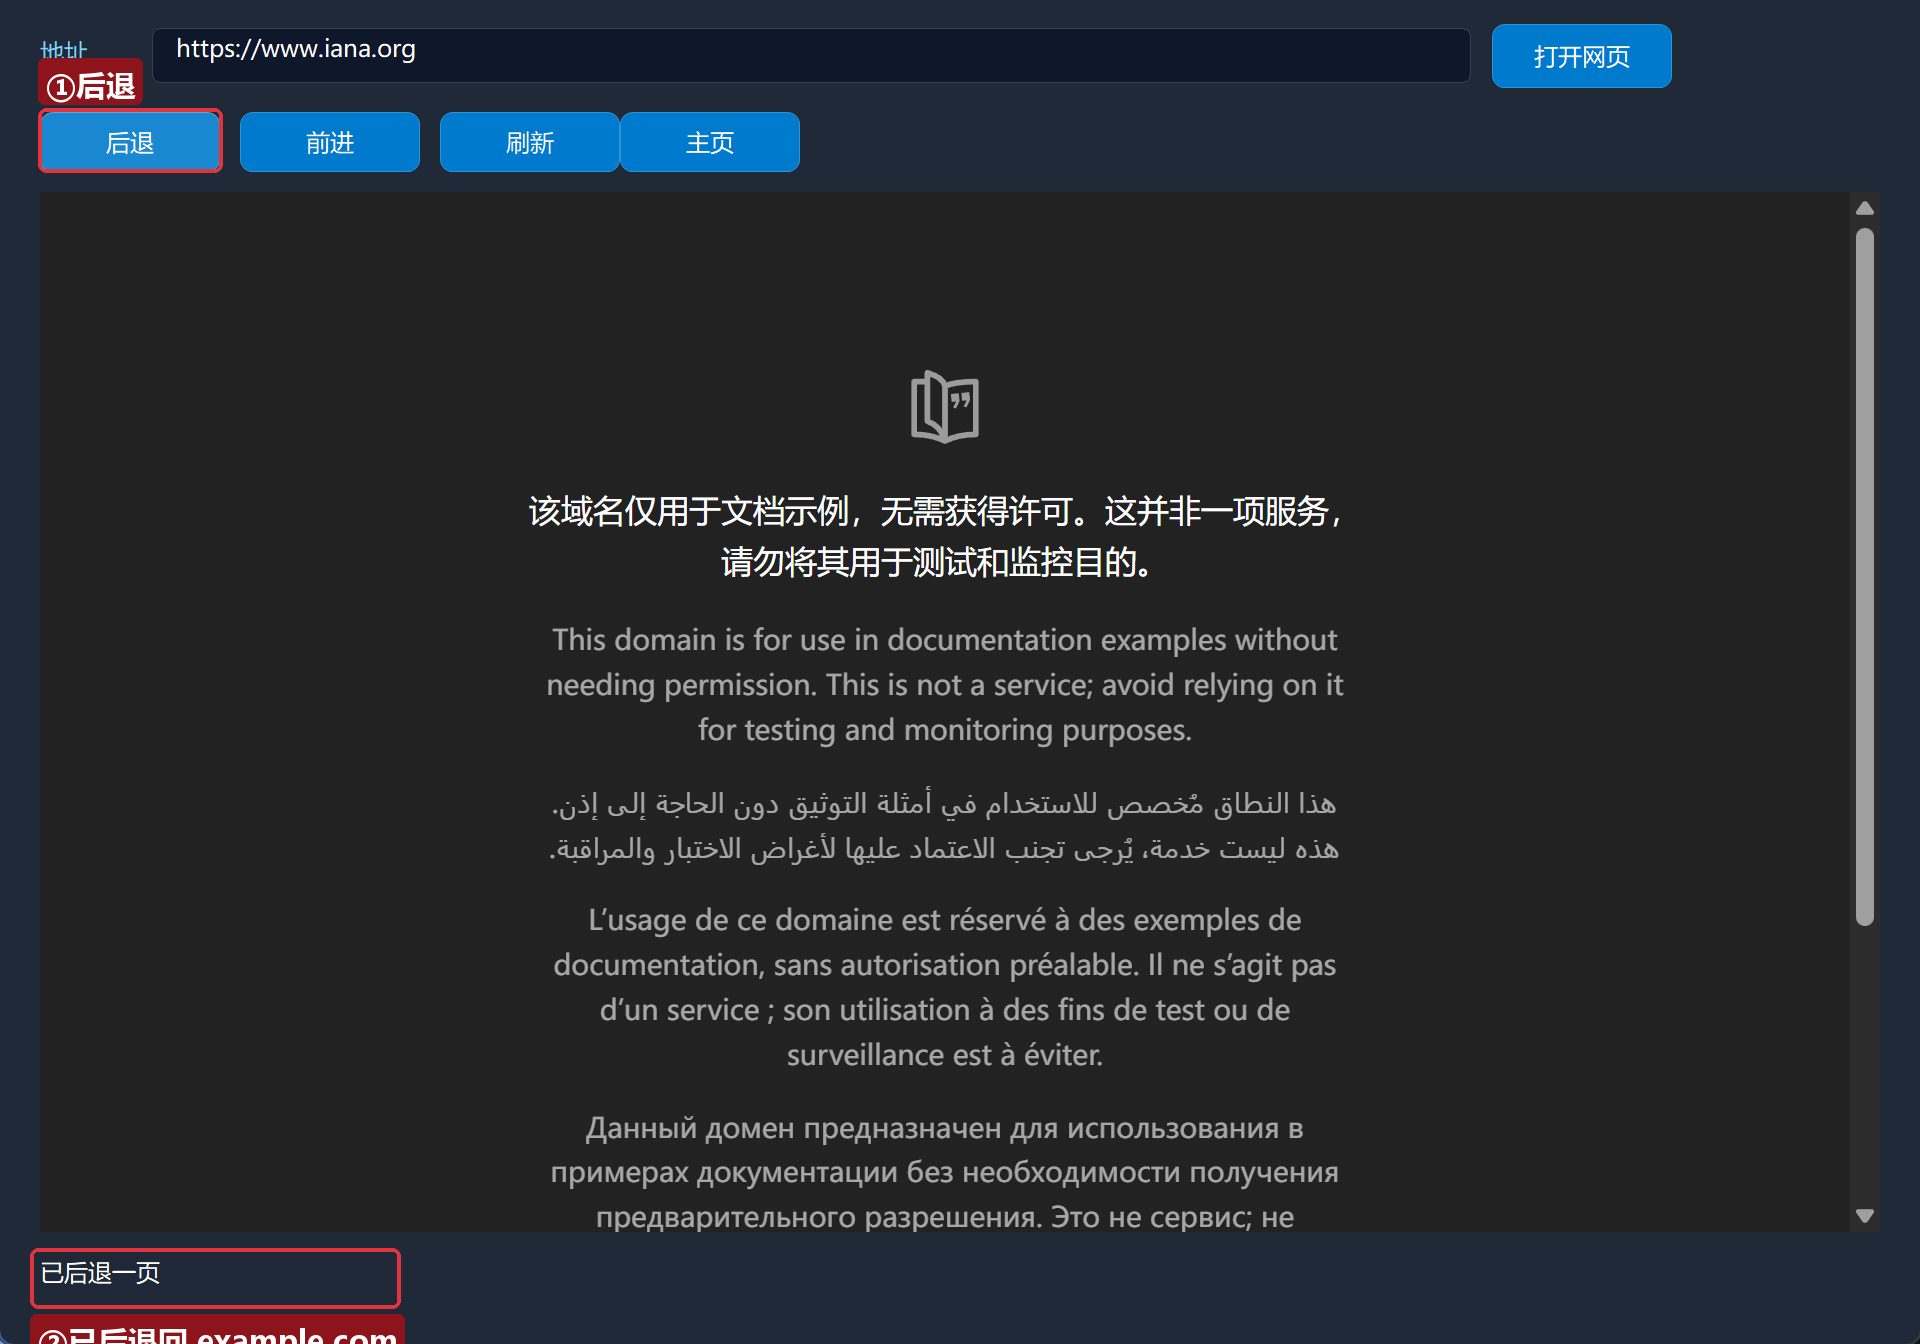Viewport: 1920px width, 1344px height.
Task: Click the scrollbar down arrow
Action: (x=1865, y=1216)
